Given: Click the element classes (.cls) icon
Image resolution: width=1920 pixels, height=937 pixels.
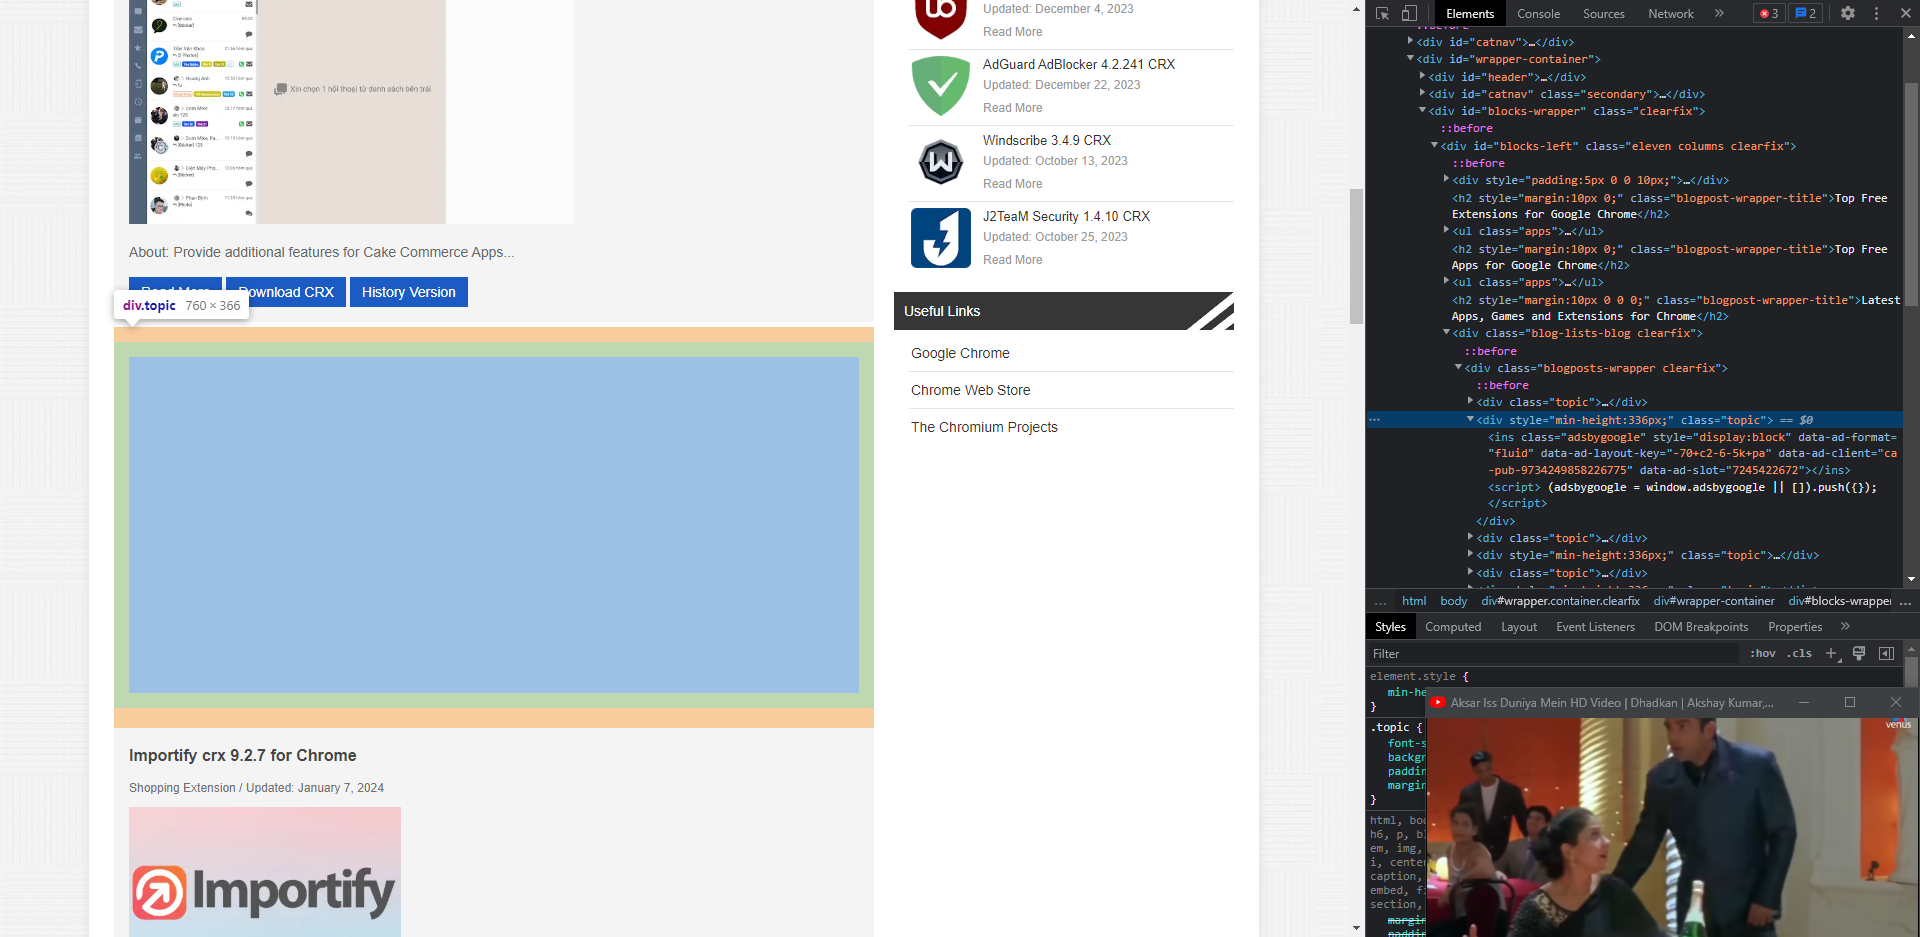Looking at the screenshot, I should point(1799,653).
